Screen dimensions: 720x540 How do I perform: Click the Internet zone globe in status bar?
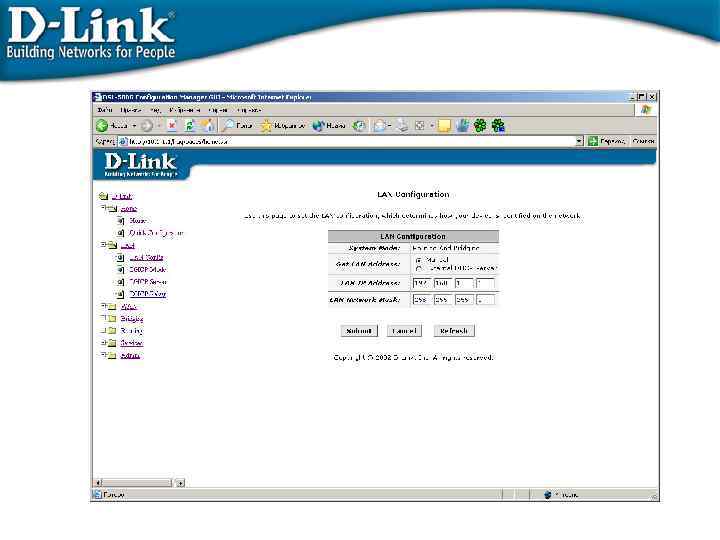pyautogui.click(x=547, y=495)
